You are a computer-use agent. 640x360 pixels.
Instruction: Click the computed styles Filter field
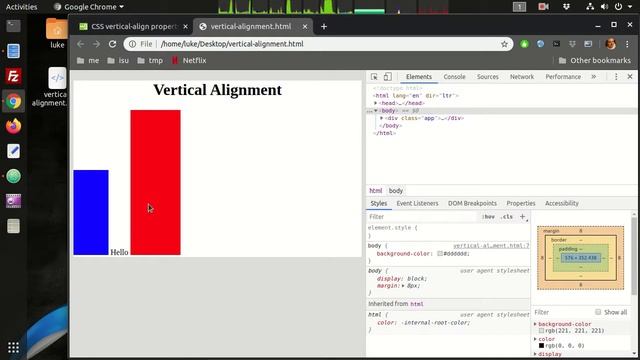(x=562, y=312)
